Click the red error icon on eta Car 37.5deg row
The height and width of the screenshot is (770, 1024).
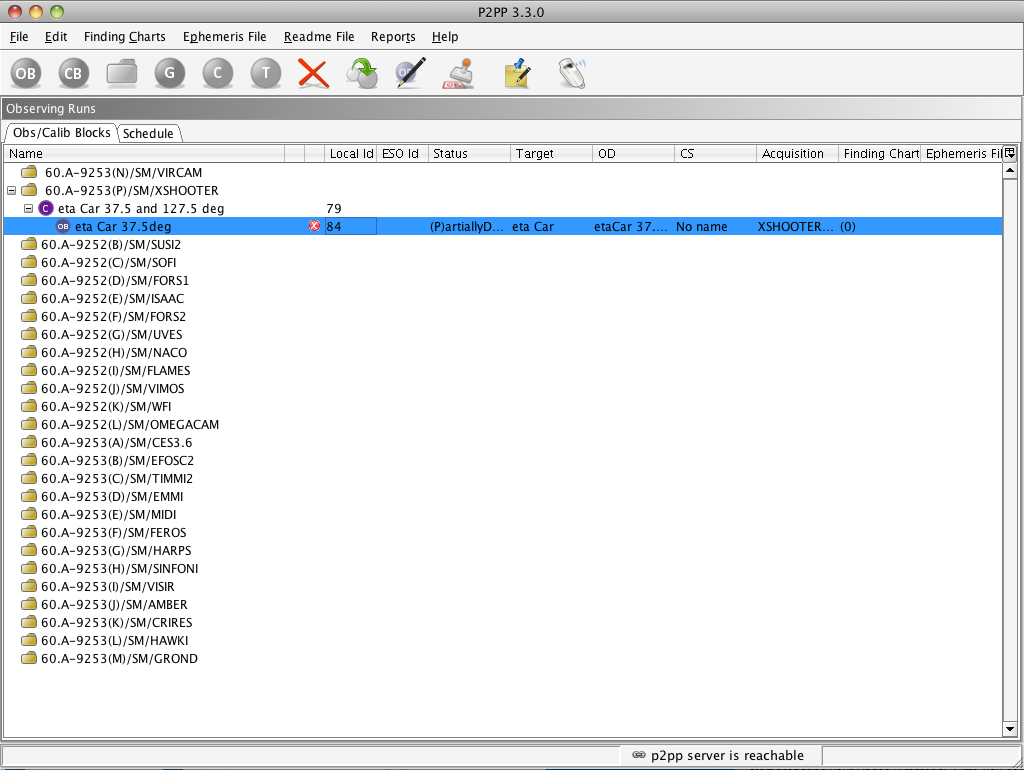tap(315, 226)
